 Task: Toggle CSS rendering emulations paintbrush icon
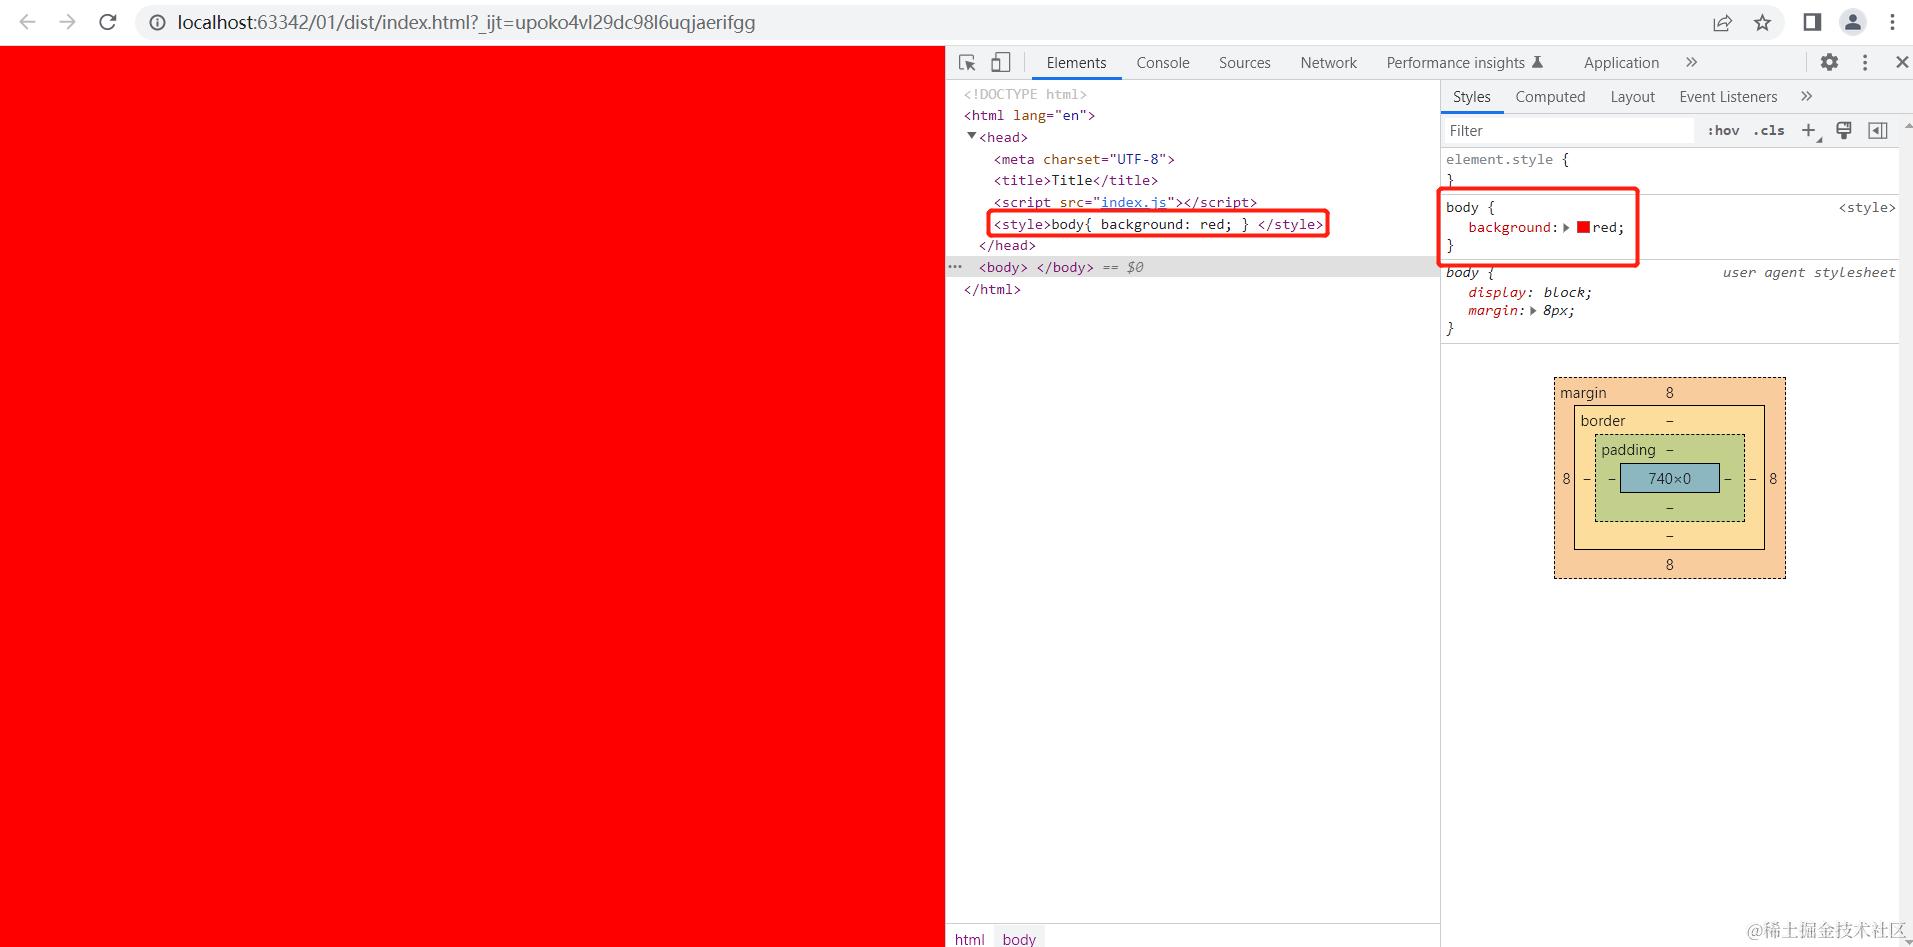click(1844, 130)
